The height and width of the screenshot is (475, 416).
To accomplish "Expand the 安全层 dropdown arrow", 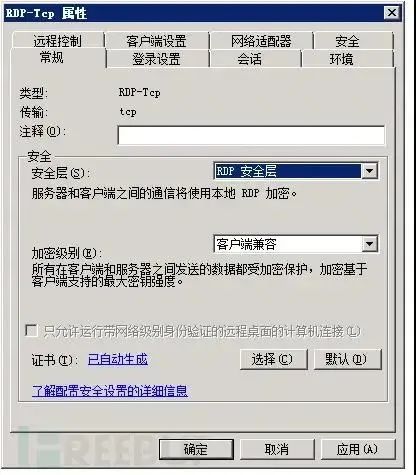I will pyautogui.click(x=369, y=171).
